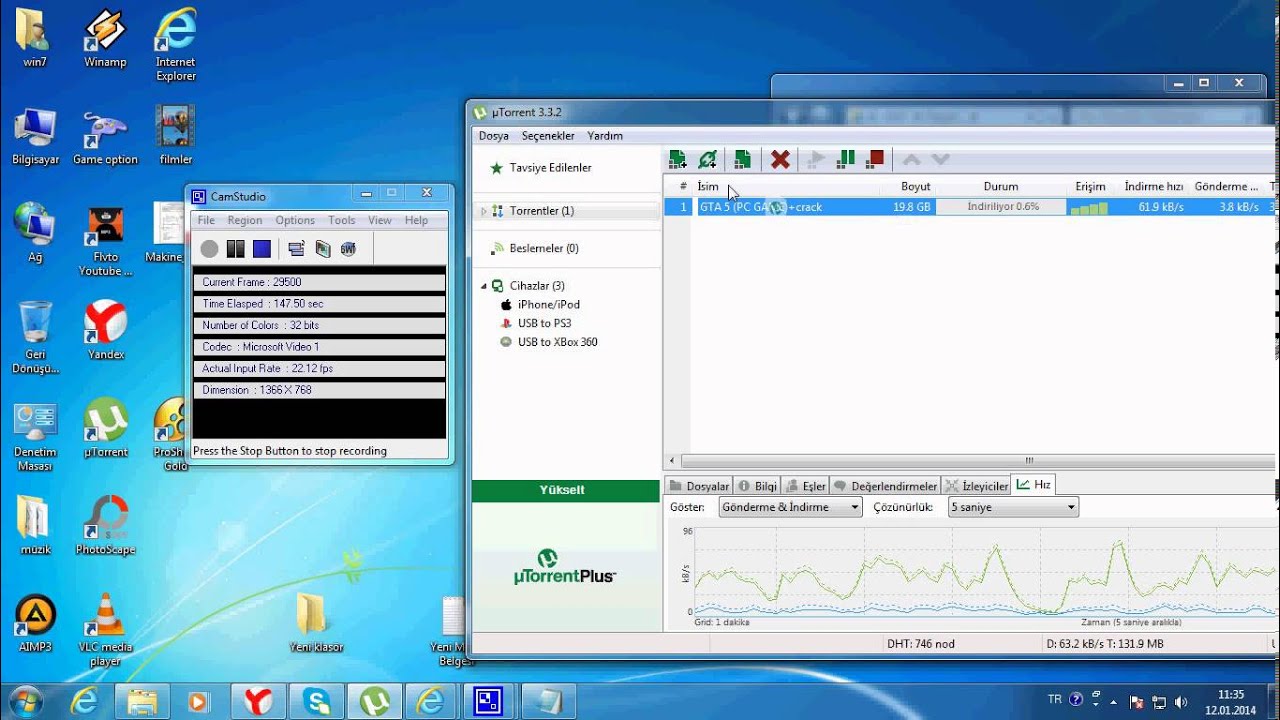Screen dimensions: 1280x720
Task: Click the volume speaker tray icon
Action: 1182,702
